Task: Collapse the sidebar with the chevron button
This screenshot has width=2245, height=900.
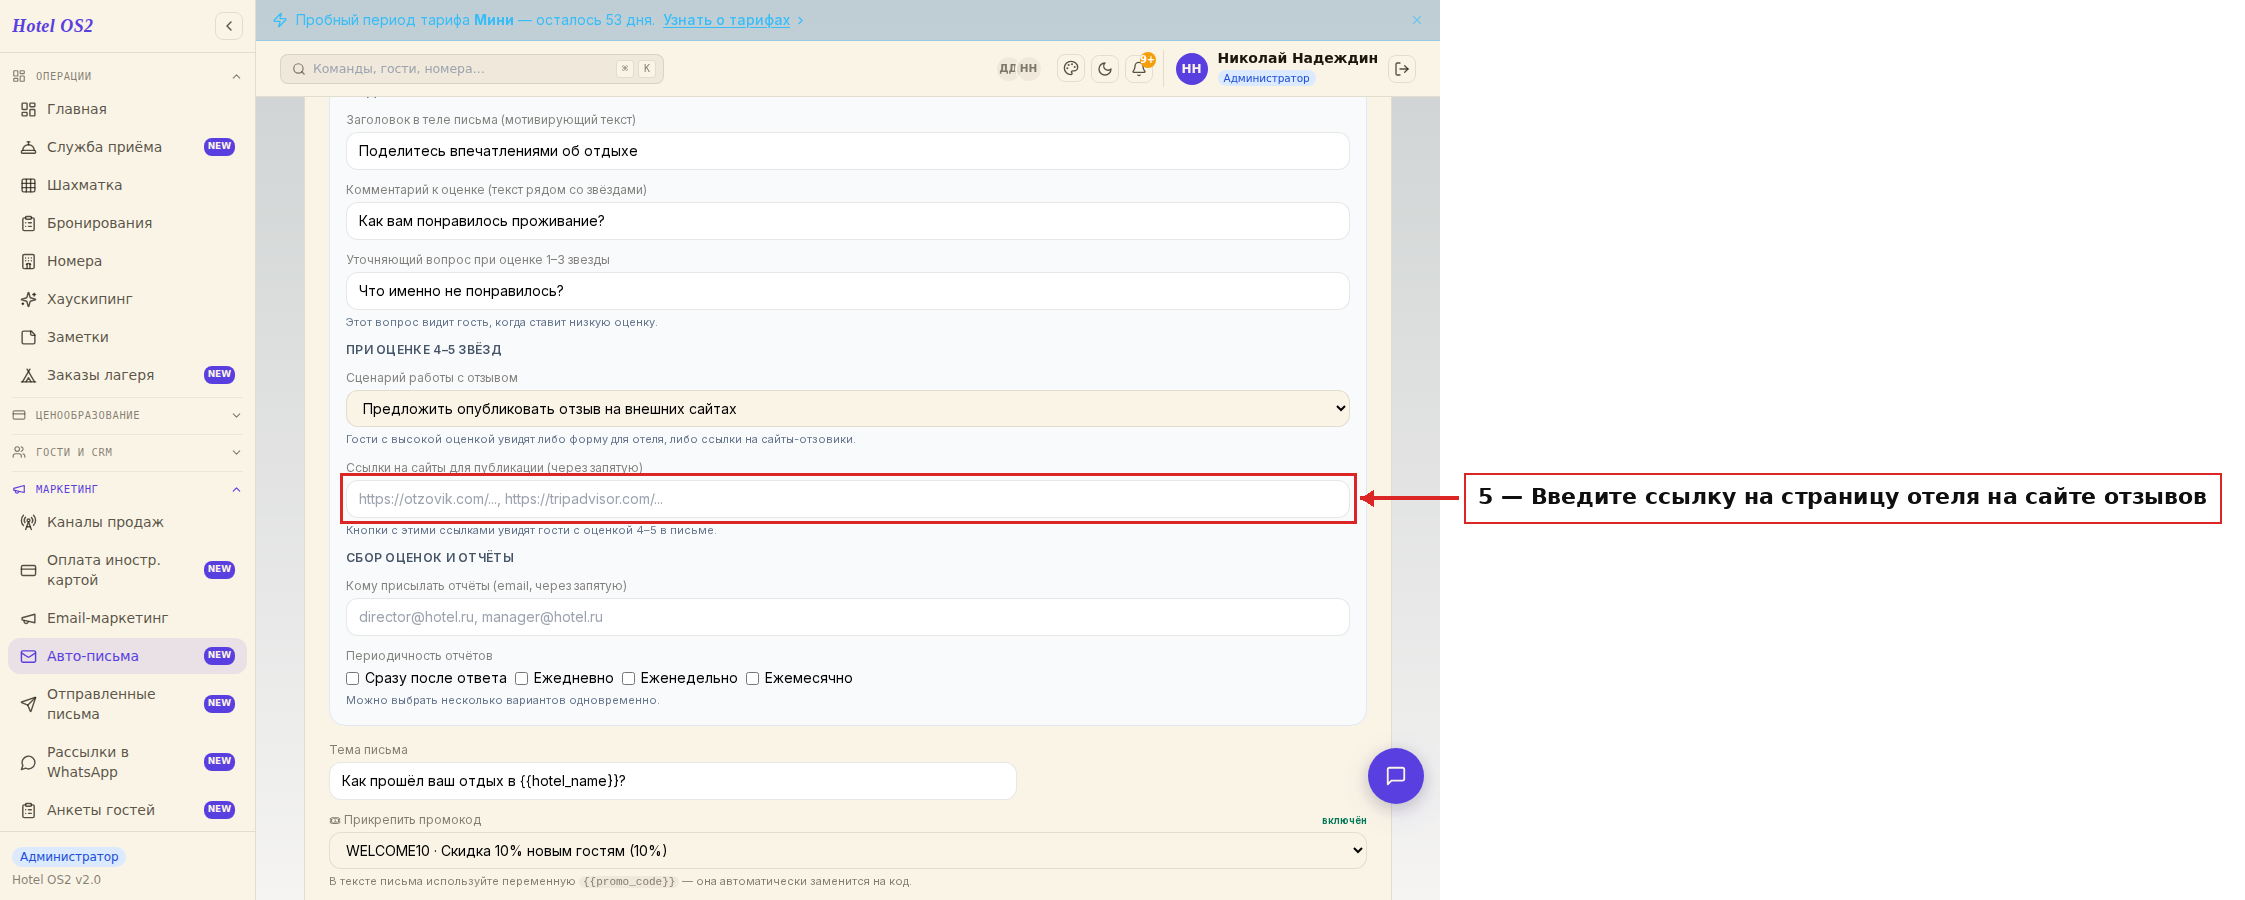Action: [x=229, y=26]
